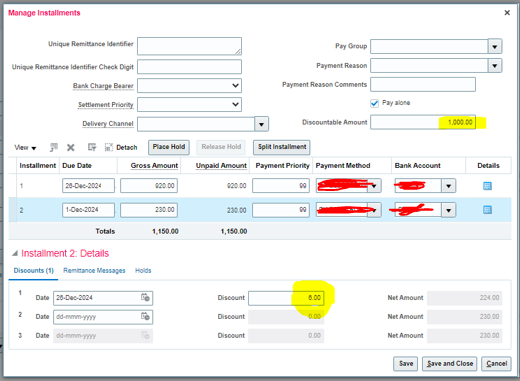520x381 pixels.
Task: Switch to the Remittance Messages tab
Action: pos(94,270)
